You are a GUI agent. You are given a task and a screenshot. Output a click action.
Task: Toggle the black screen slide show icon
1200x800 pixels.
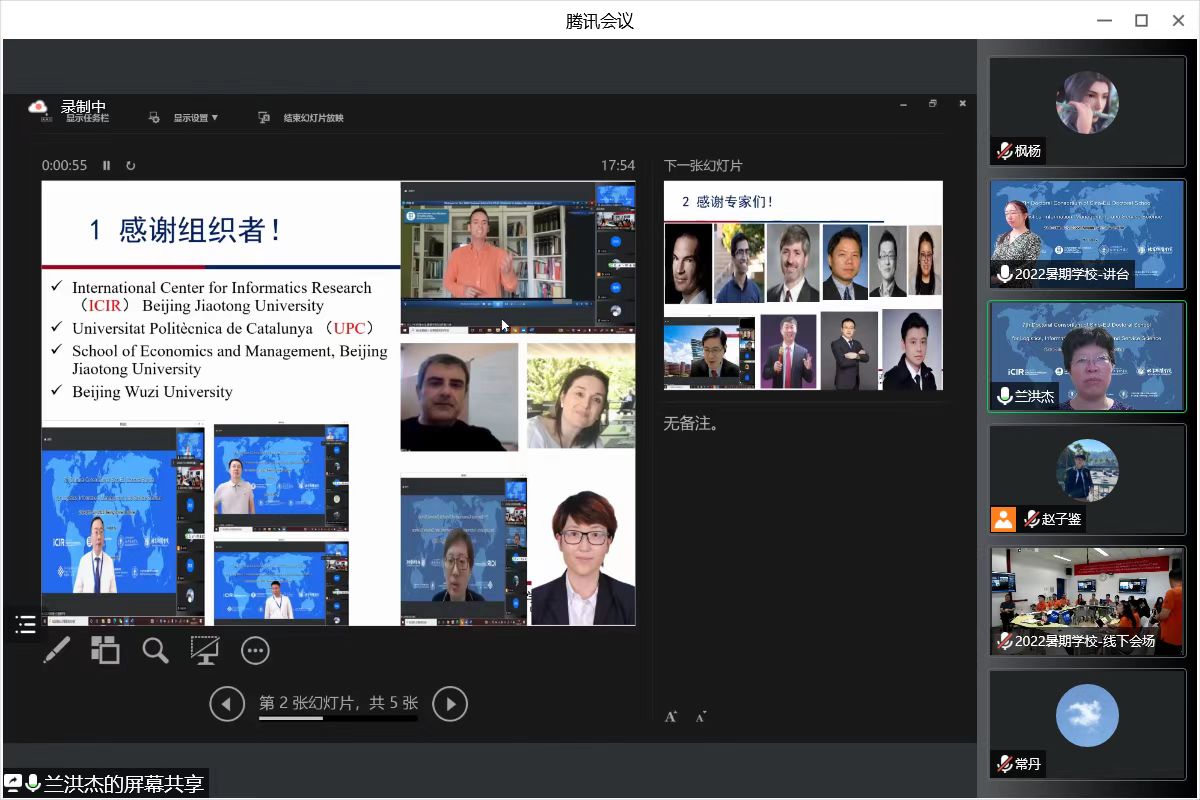pos(205,650)
